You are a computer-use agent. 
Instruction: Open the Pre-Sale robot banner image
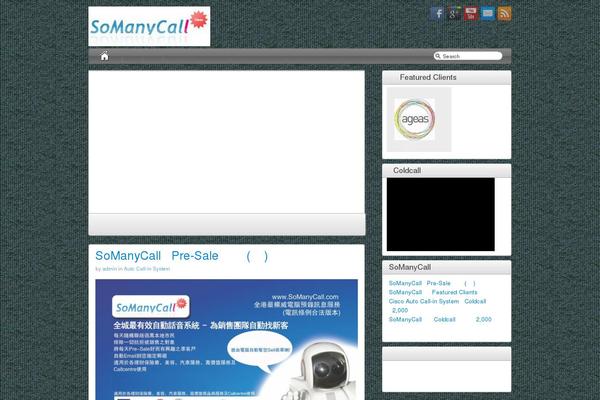[227, 340]
